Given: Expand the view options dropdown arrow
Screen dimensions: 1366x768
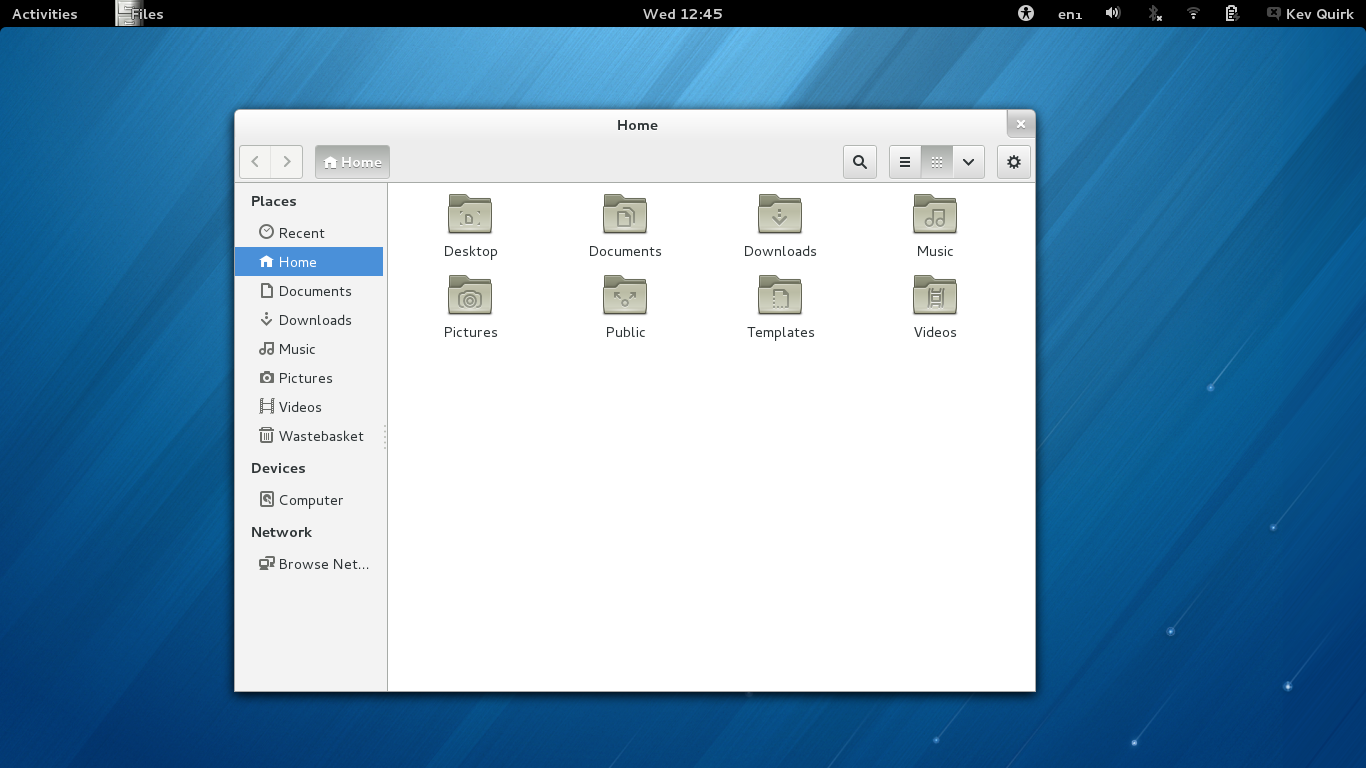Looking at the screenshot, I should [968, 162].
